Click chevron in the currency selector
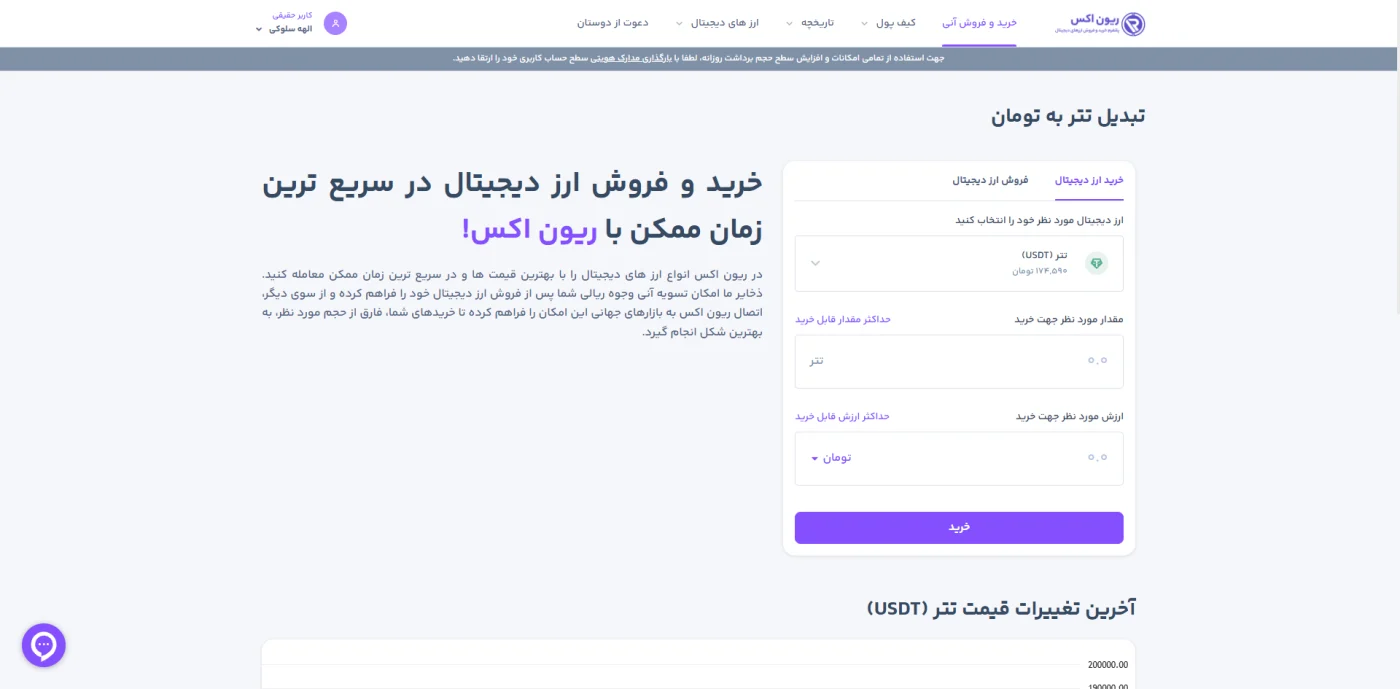This screenshot has height=689, width=1400. [x=815, y=264]
